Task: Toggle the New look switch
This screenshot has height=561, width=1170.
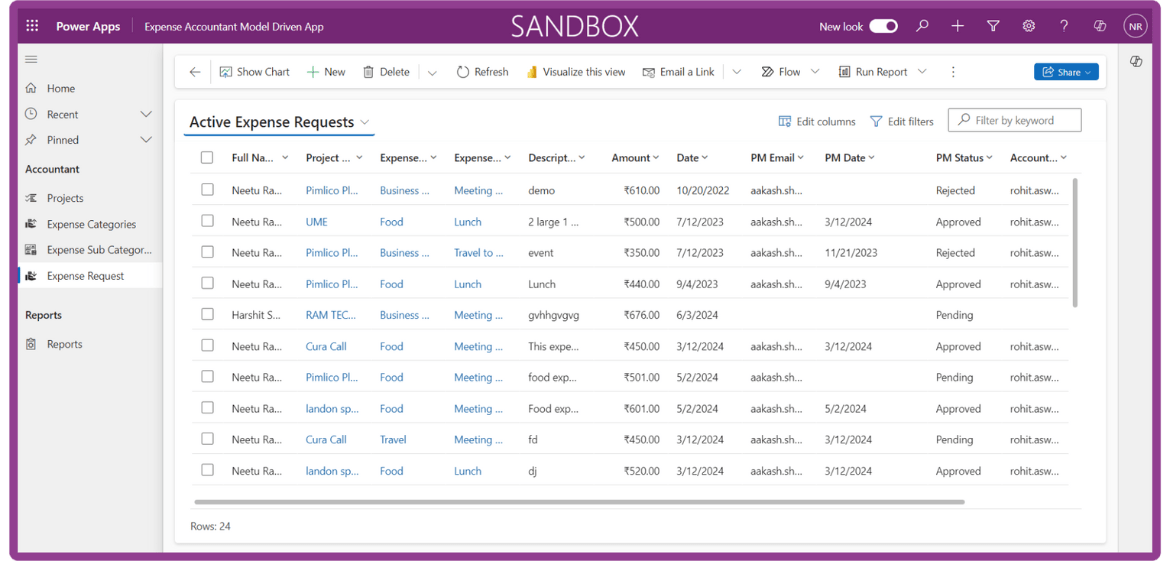Action: (883, 26)
